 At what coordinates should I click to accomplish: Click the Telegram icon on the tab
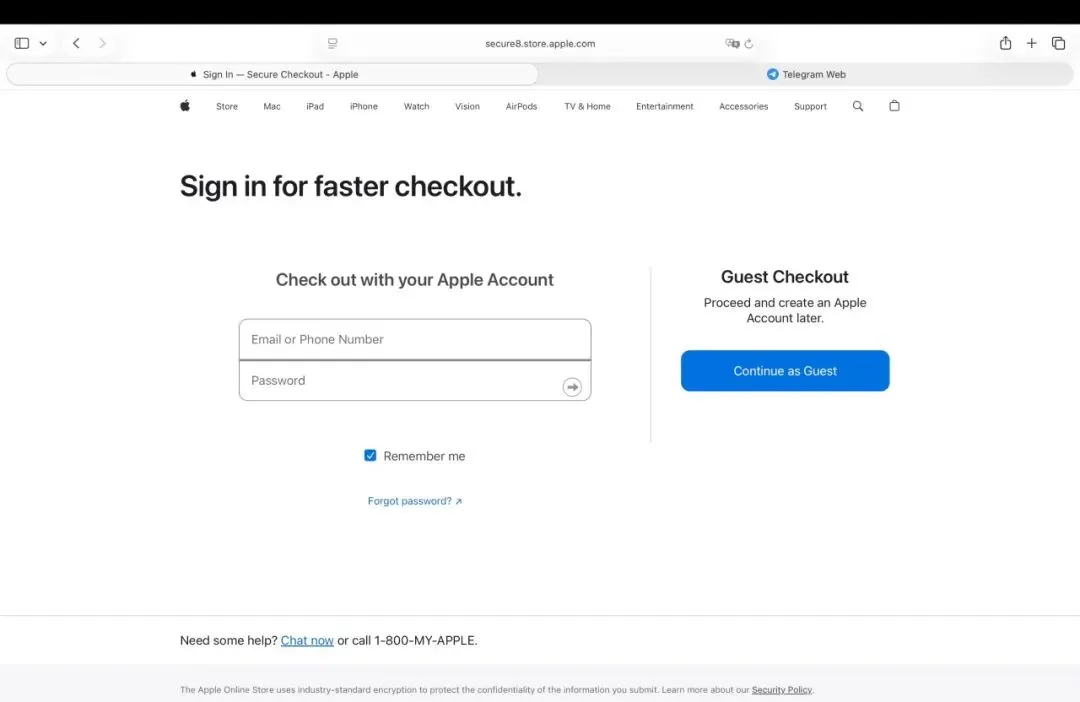(x=773, y=74)
